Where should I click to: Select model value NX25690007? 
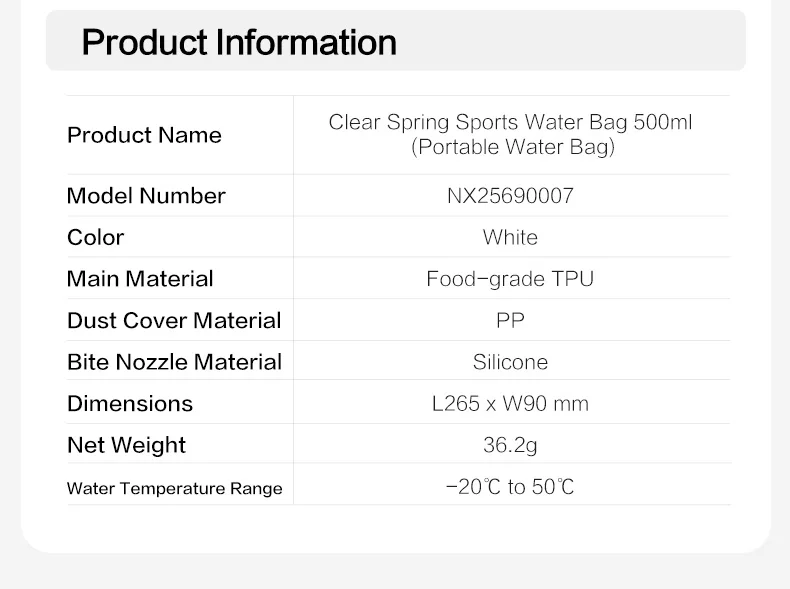[x=510, y=196]
